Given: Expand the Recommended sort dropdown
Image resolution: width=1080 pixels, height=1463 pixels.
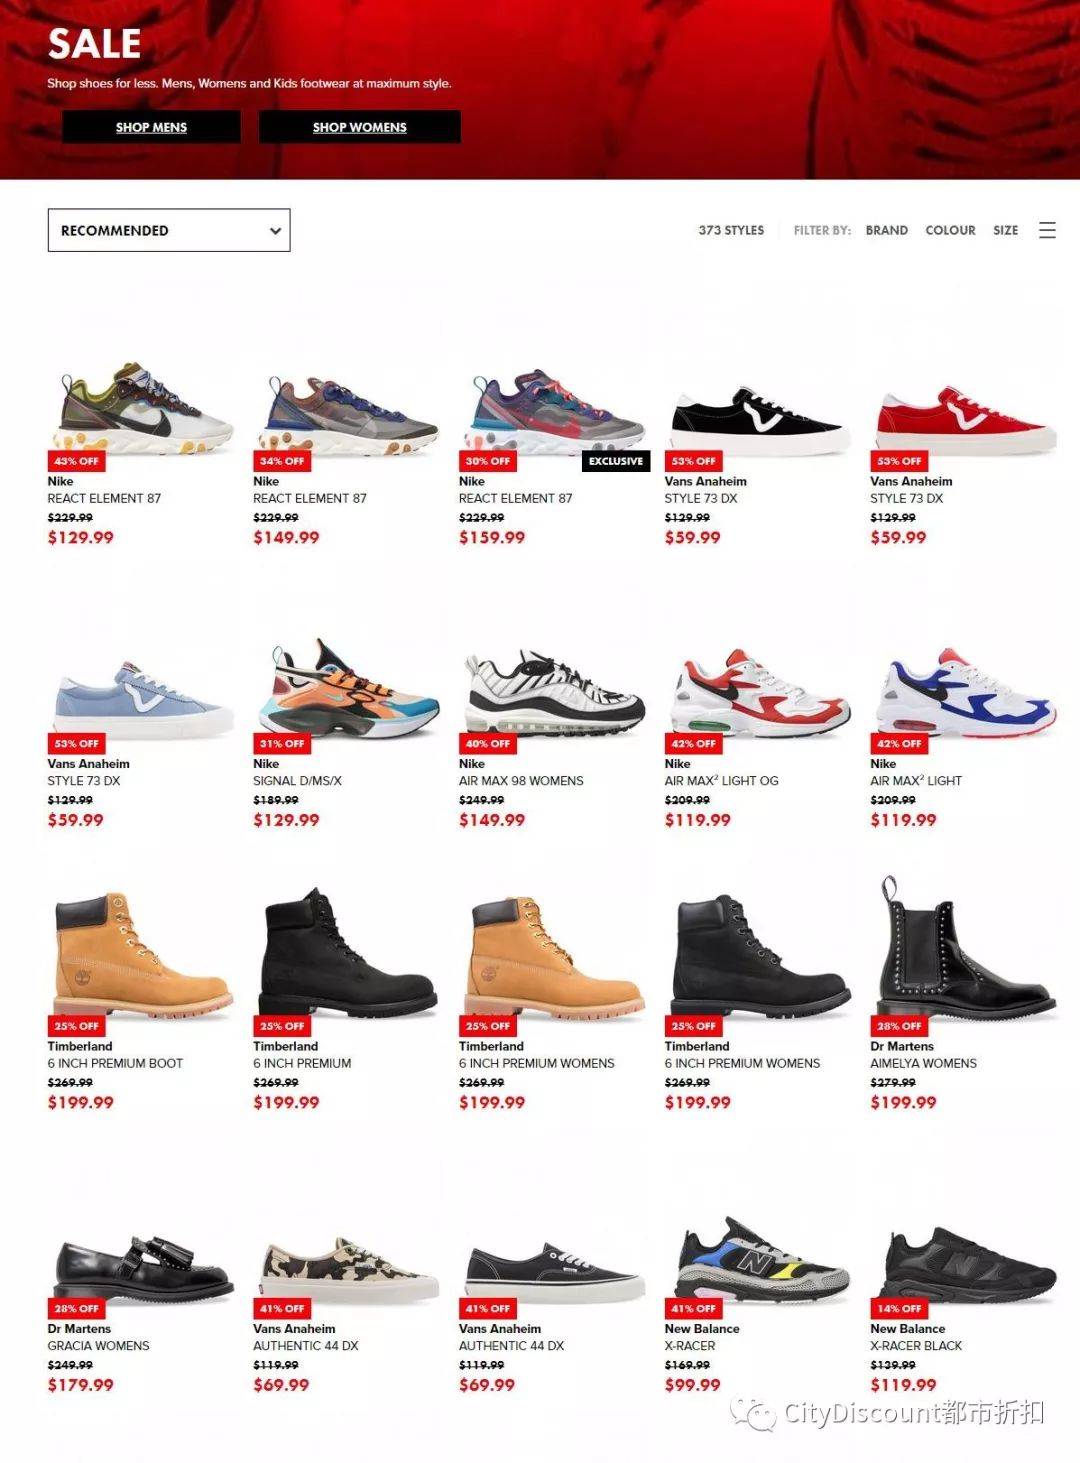Looking at the screenshot, I should pos(169,230).
